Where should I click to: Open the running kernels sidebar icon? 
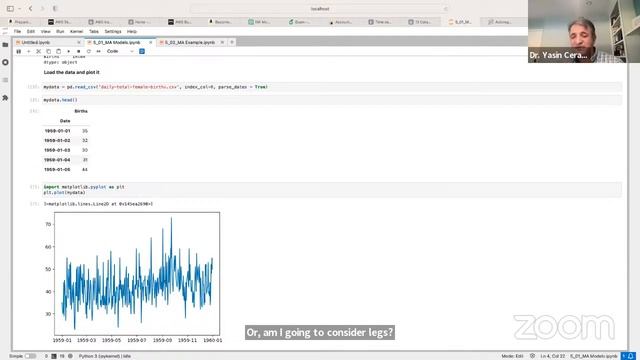pos(5,62)
